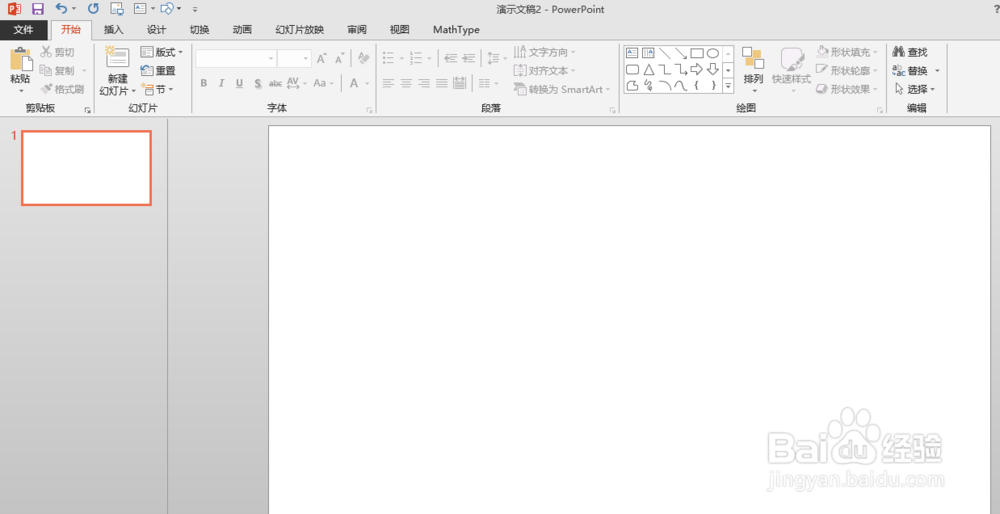Toggle Underline formatting
The height and width of the screenshot is (514, 1000).
click(239, 83)
